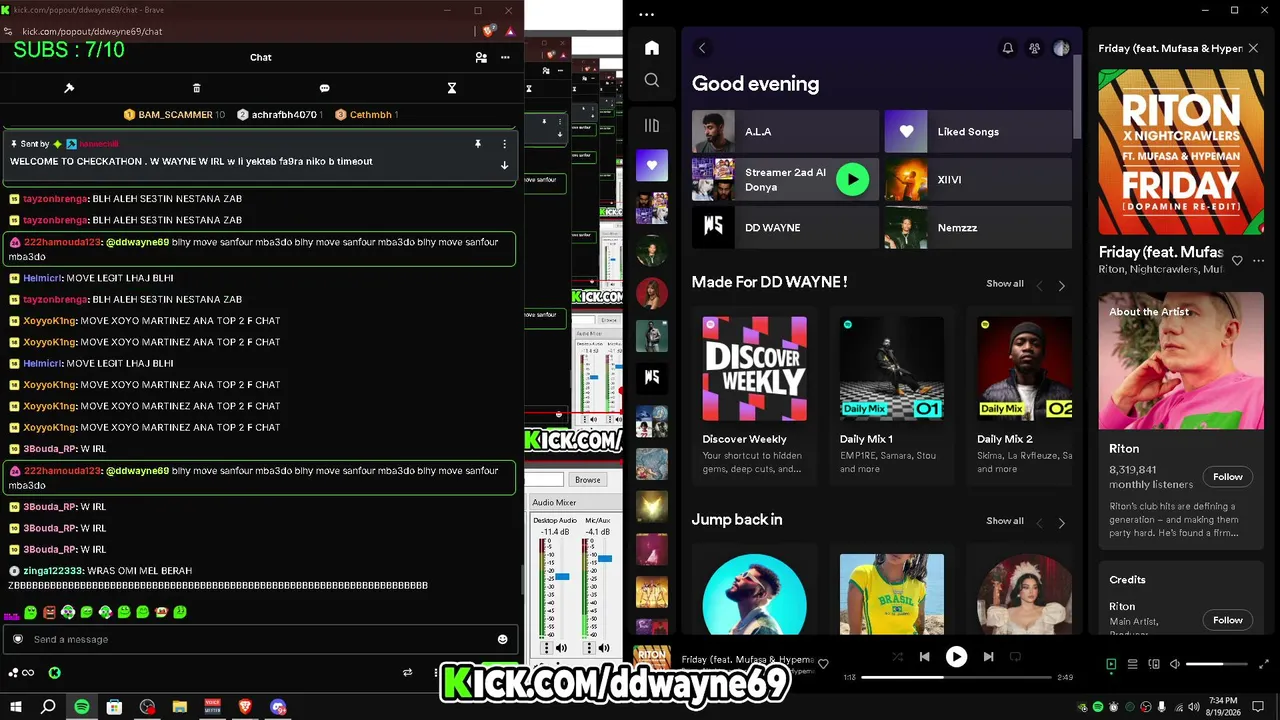This screenshot has width=1280, height=720.
Task: Play Streamer 2ad Al Donya playlist
Action: [x=852, y=179]
